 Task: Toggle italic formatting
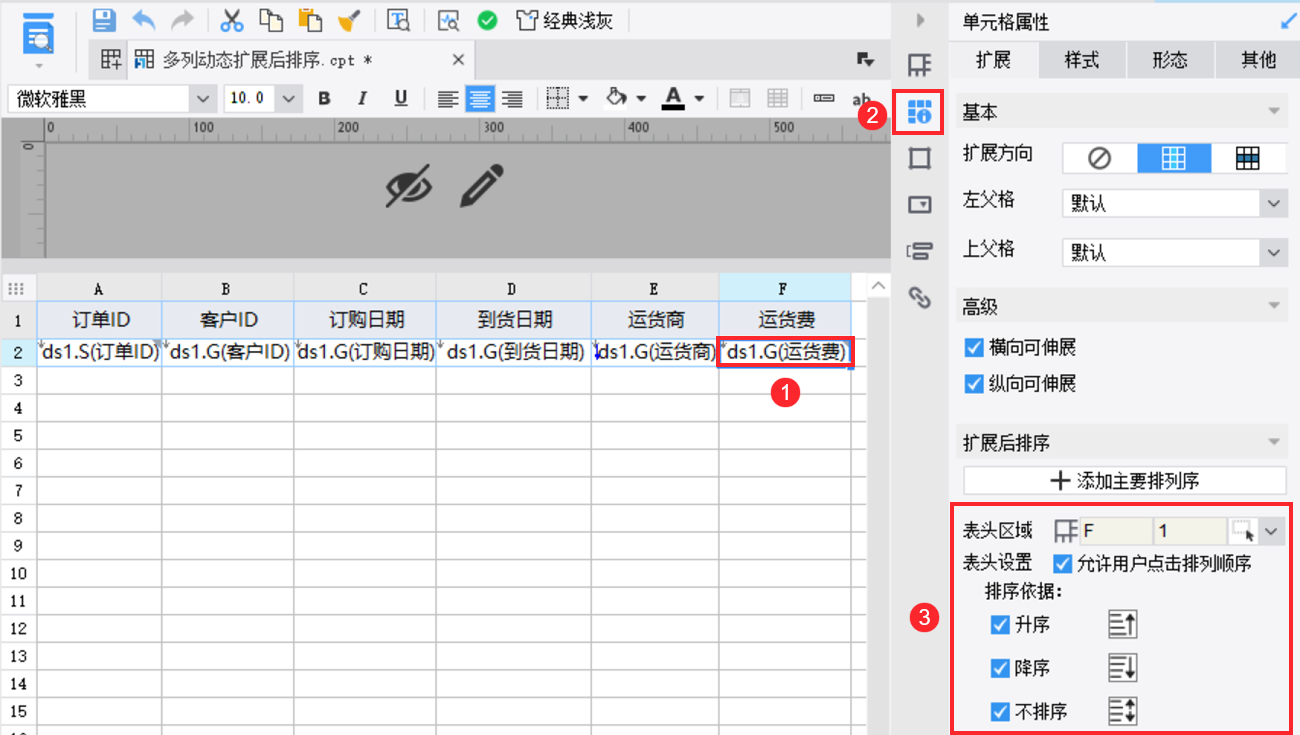362,98
